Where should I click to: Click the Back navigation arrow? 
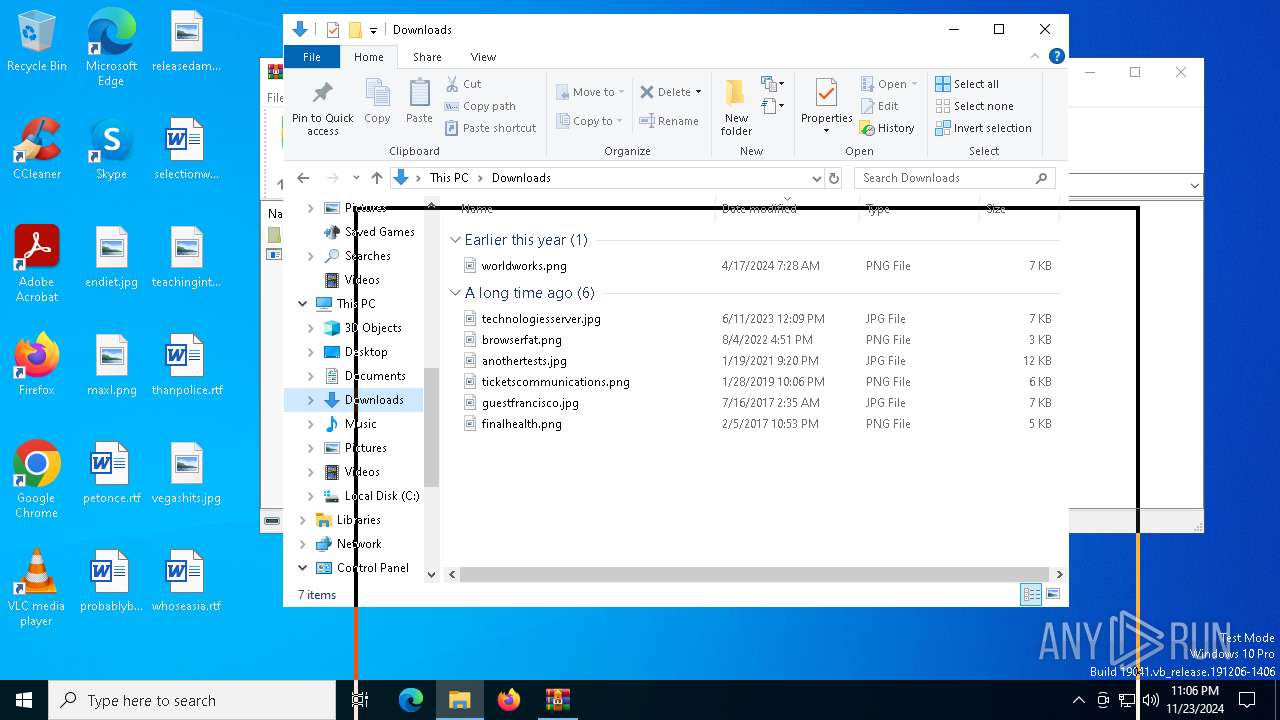point(303,178)
